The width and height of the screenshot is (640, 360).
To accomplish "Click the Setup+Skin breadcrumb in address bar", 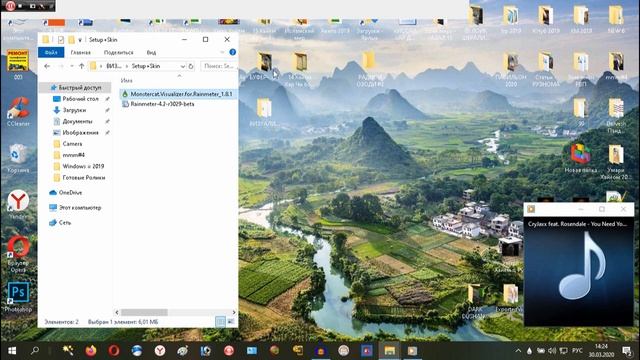I will (x=146, y=66).
